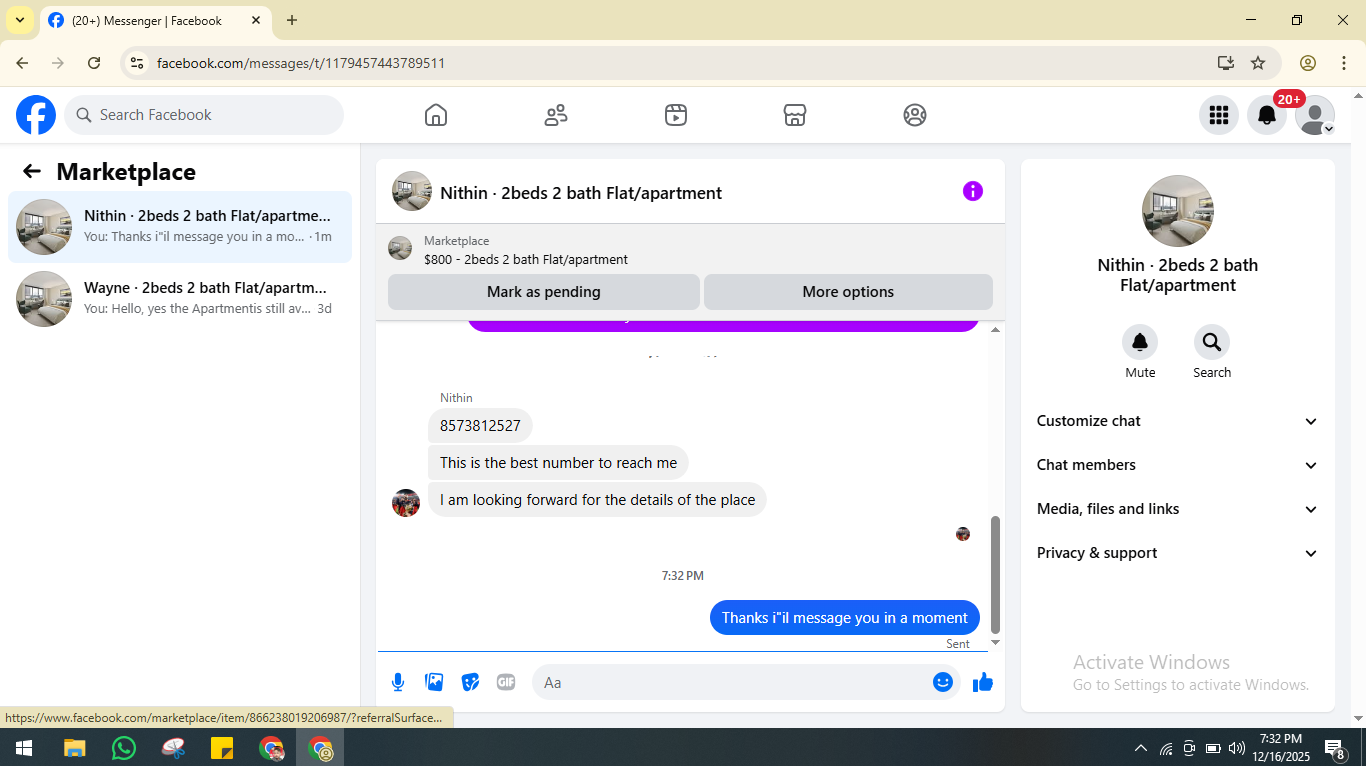The height and width of the screenshot is (766, 1366).
Task: Click the Search Facebook input field
Action: point(204,115)
